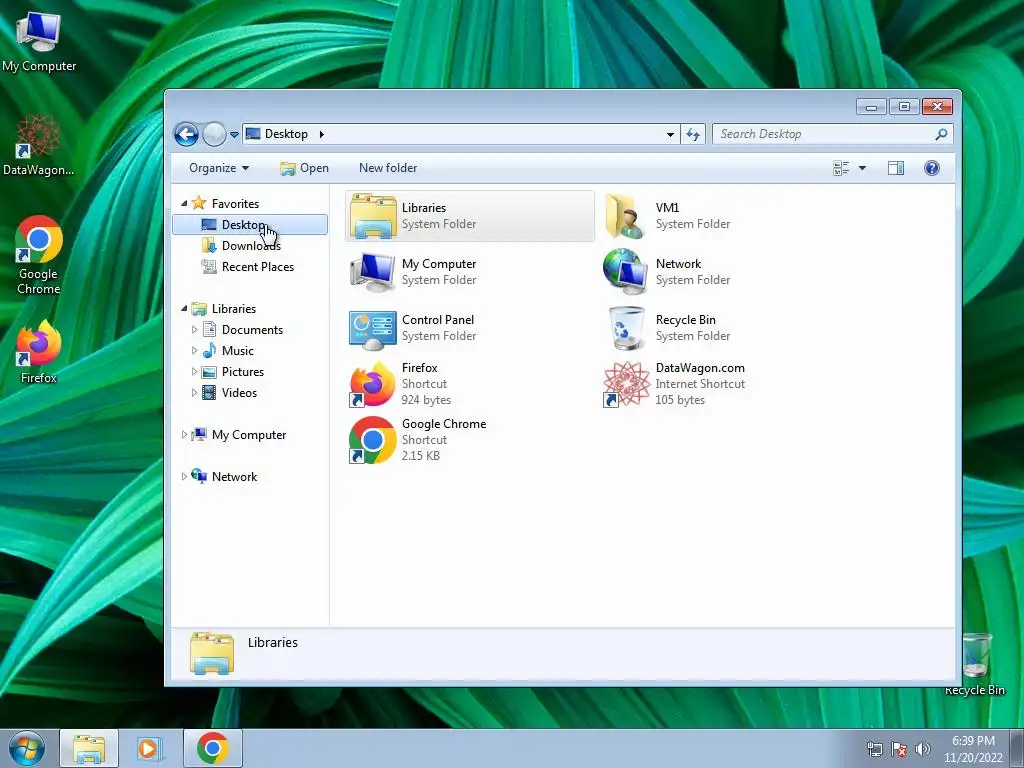
Task: Expand the Videos library node
Action: [194, 392]
